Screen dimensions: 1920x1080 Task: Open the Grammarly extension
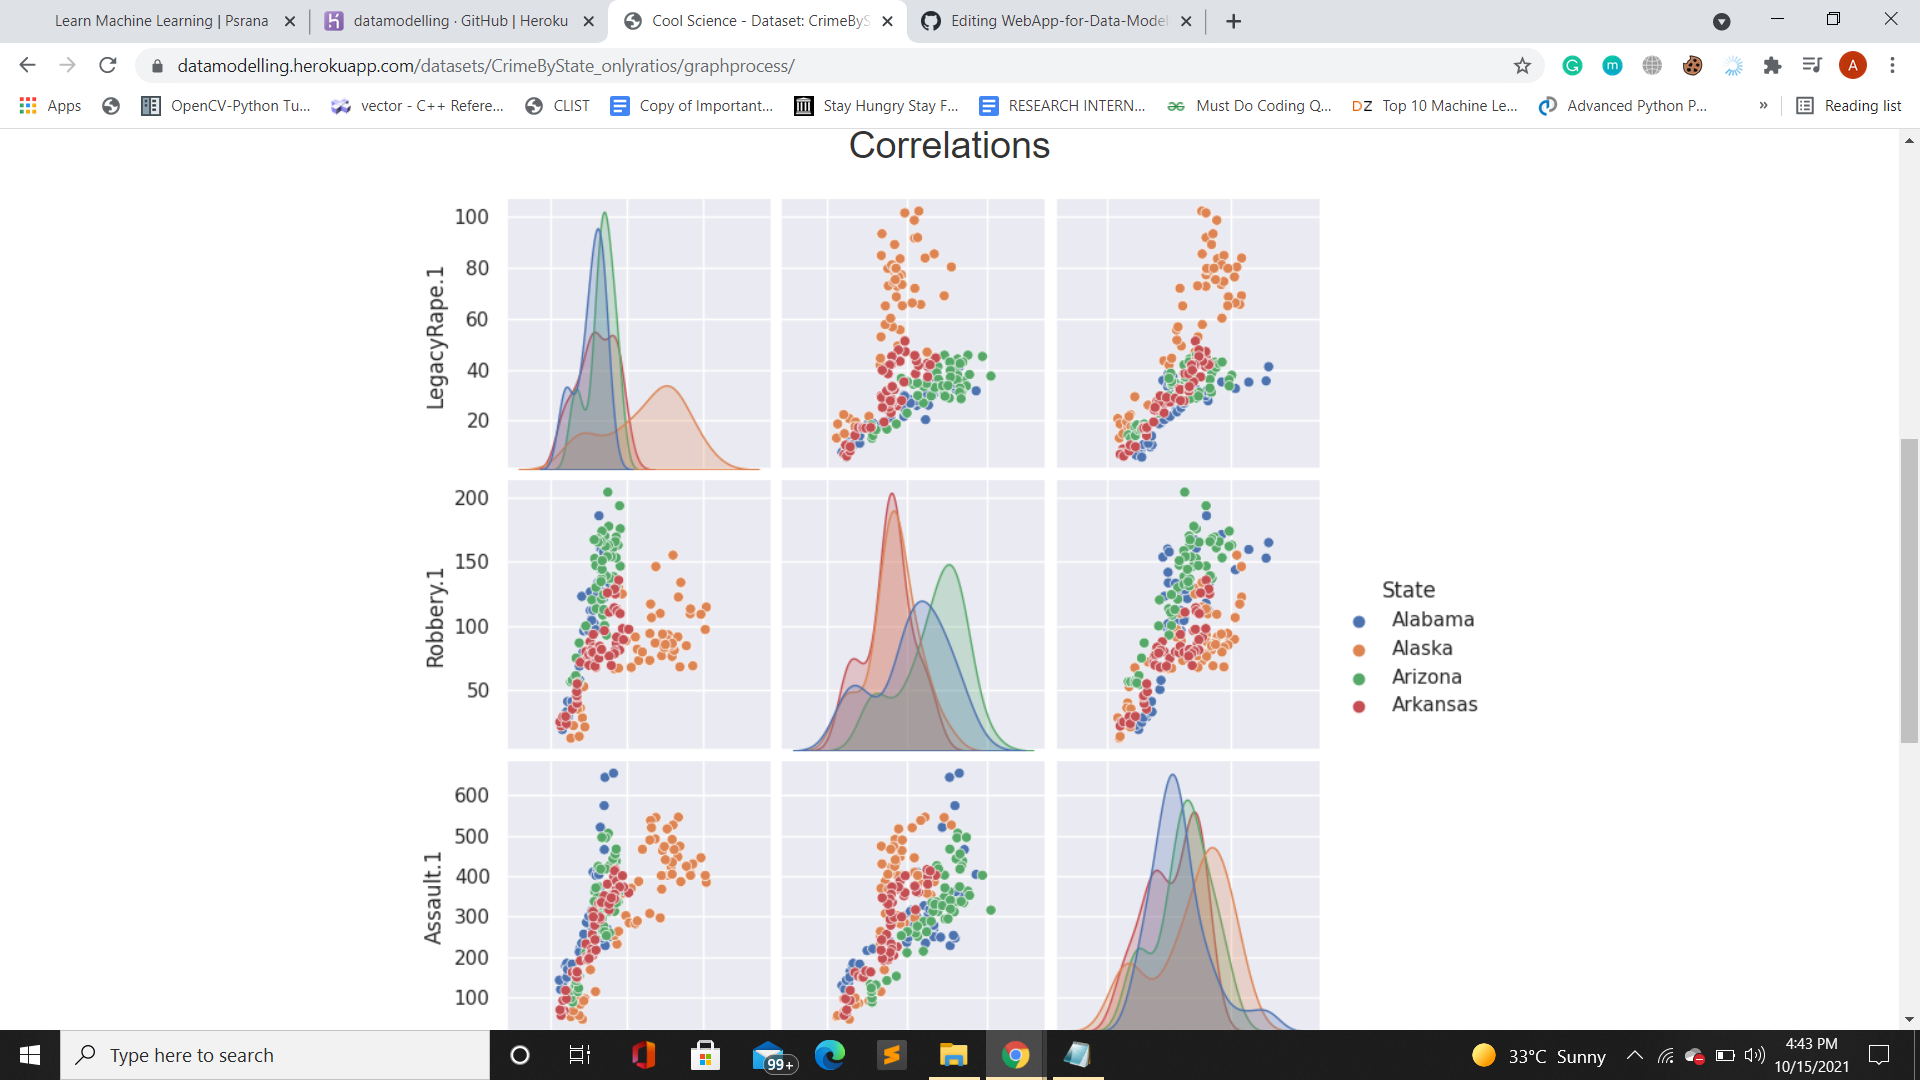(x=1573, y=65)
